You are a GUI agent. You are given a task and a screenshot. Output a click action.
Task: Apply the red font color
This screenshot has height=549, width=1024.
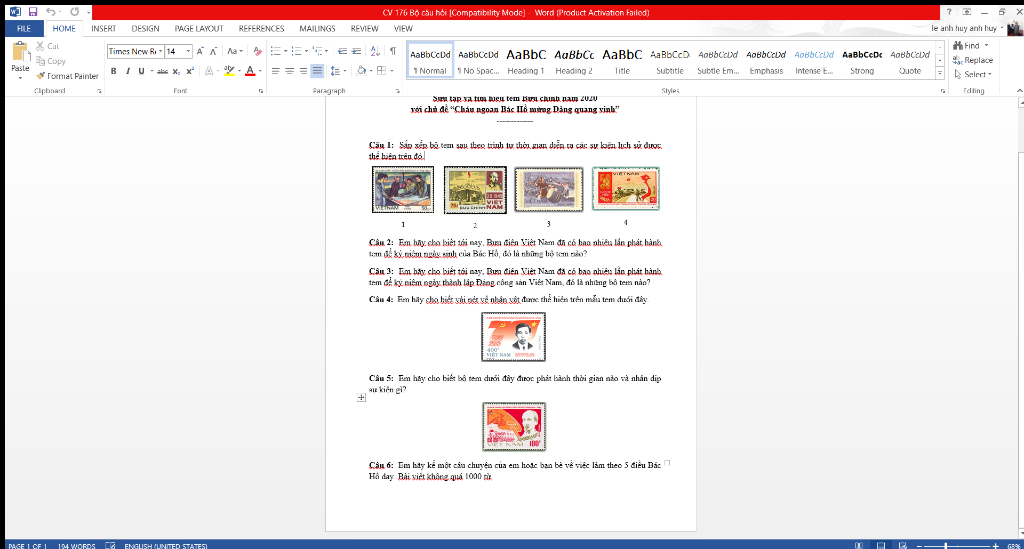249,71
